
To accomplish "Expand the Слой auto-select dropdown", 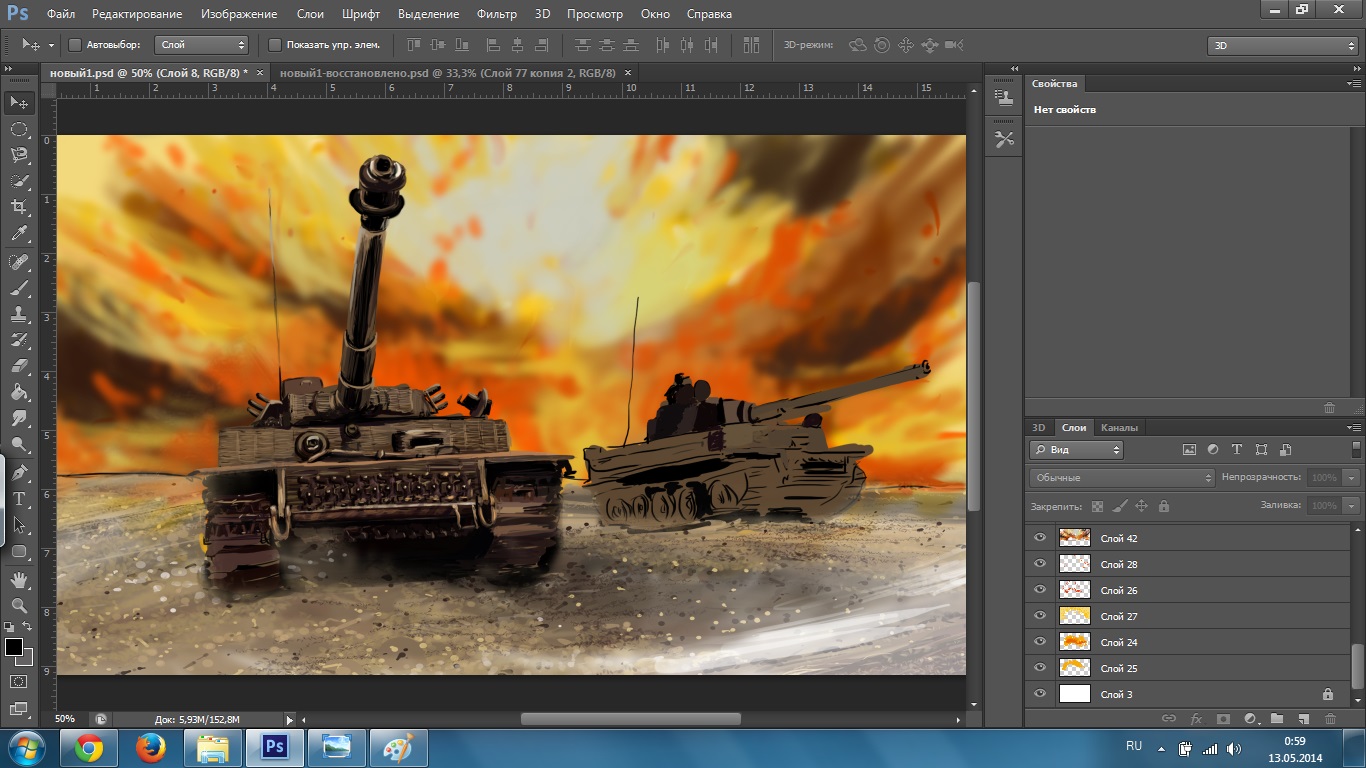I will pyautogui.click(x=202, y=45).
